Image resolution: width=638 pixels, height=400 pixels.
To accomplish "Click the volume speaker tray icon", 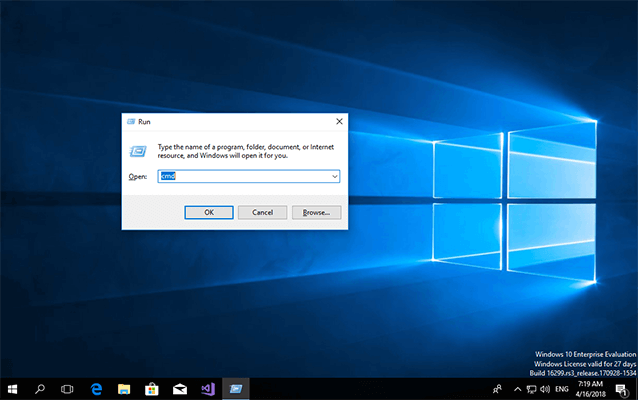I will (547, 388).
